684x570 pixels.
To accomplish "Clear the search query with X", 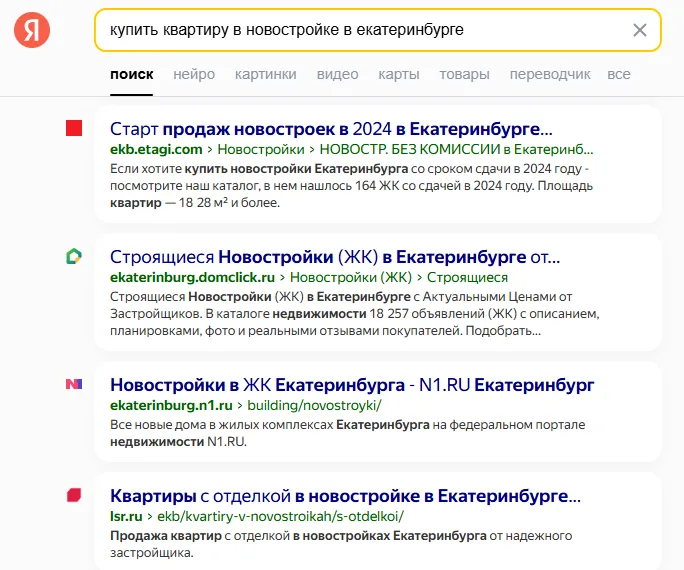I will 640,30.
